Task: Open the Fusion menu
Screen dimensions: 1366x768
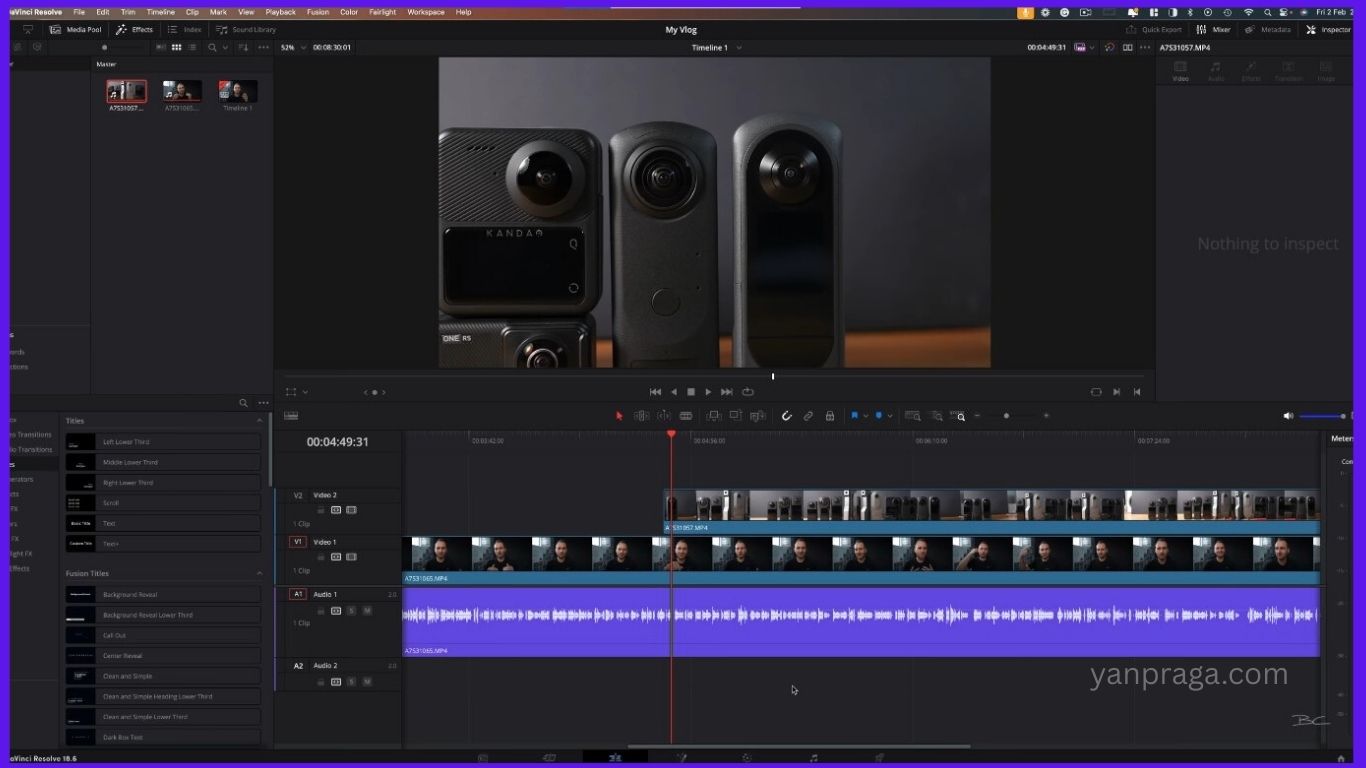Action: [x=318, y=12]
